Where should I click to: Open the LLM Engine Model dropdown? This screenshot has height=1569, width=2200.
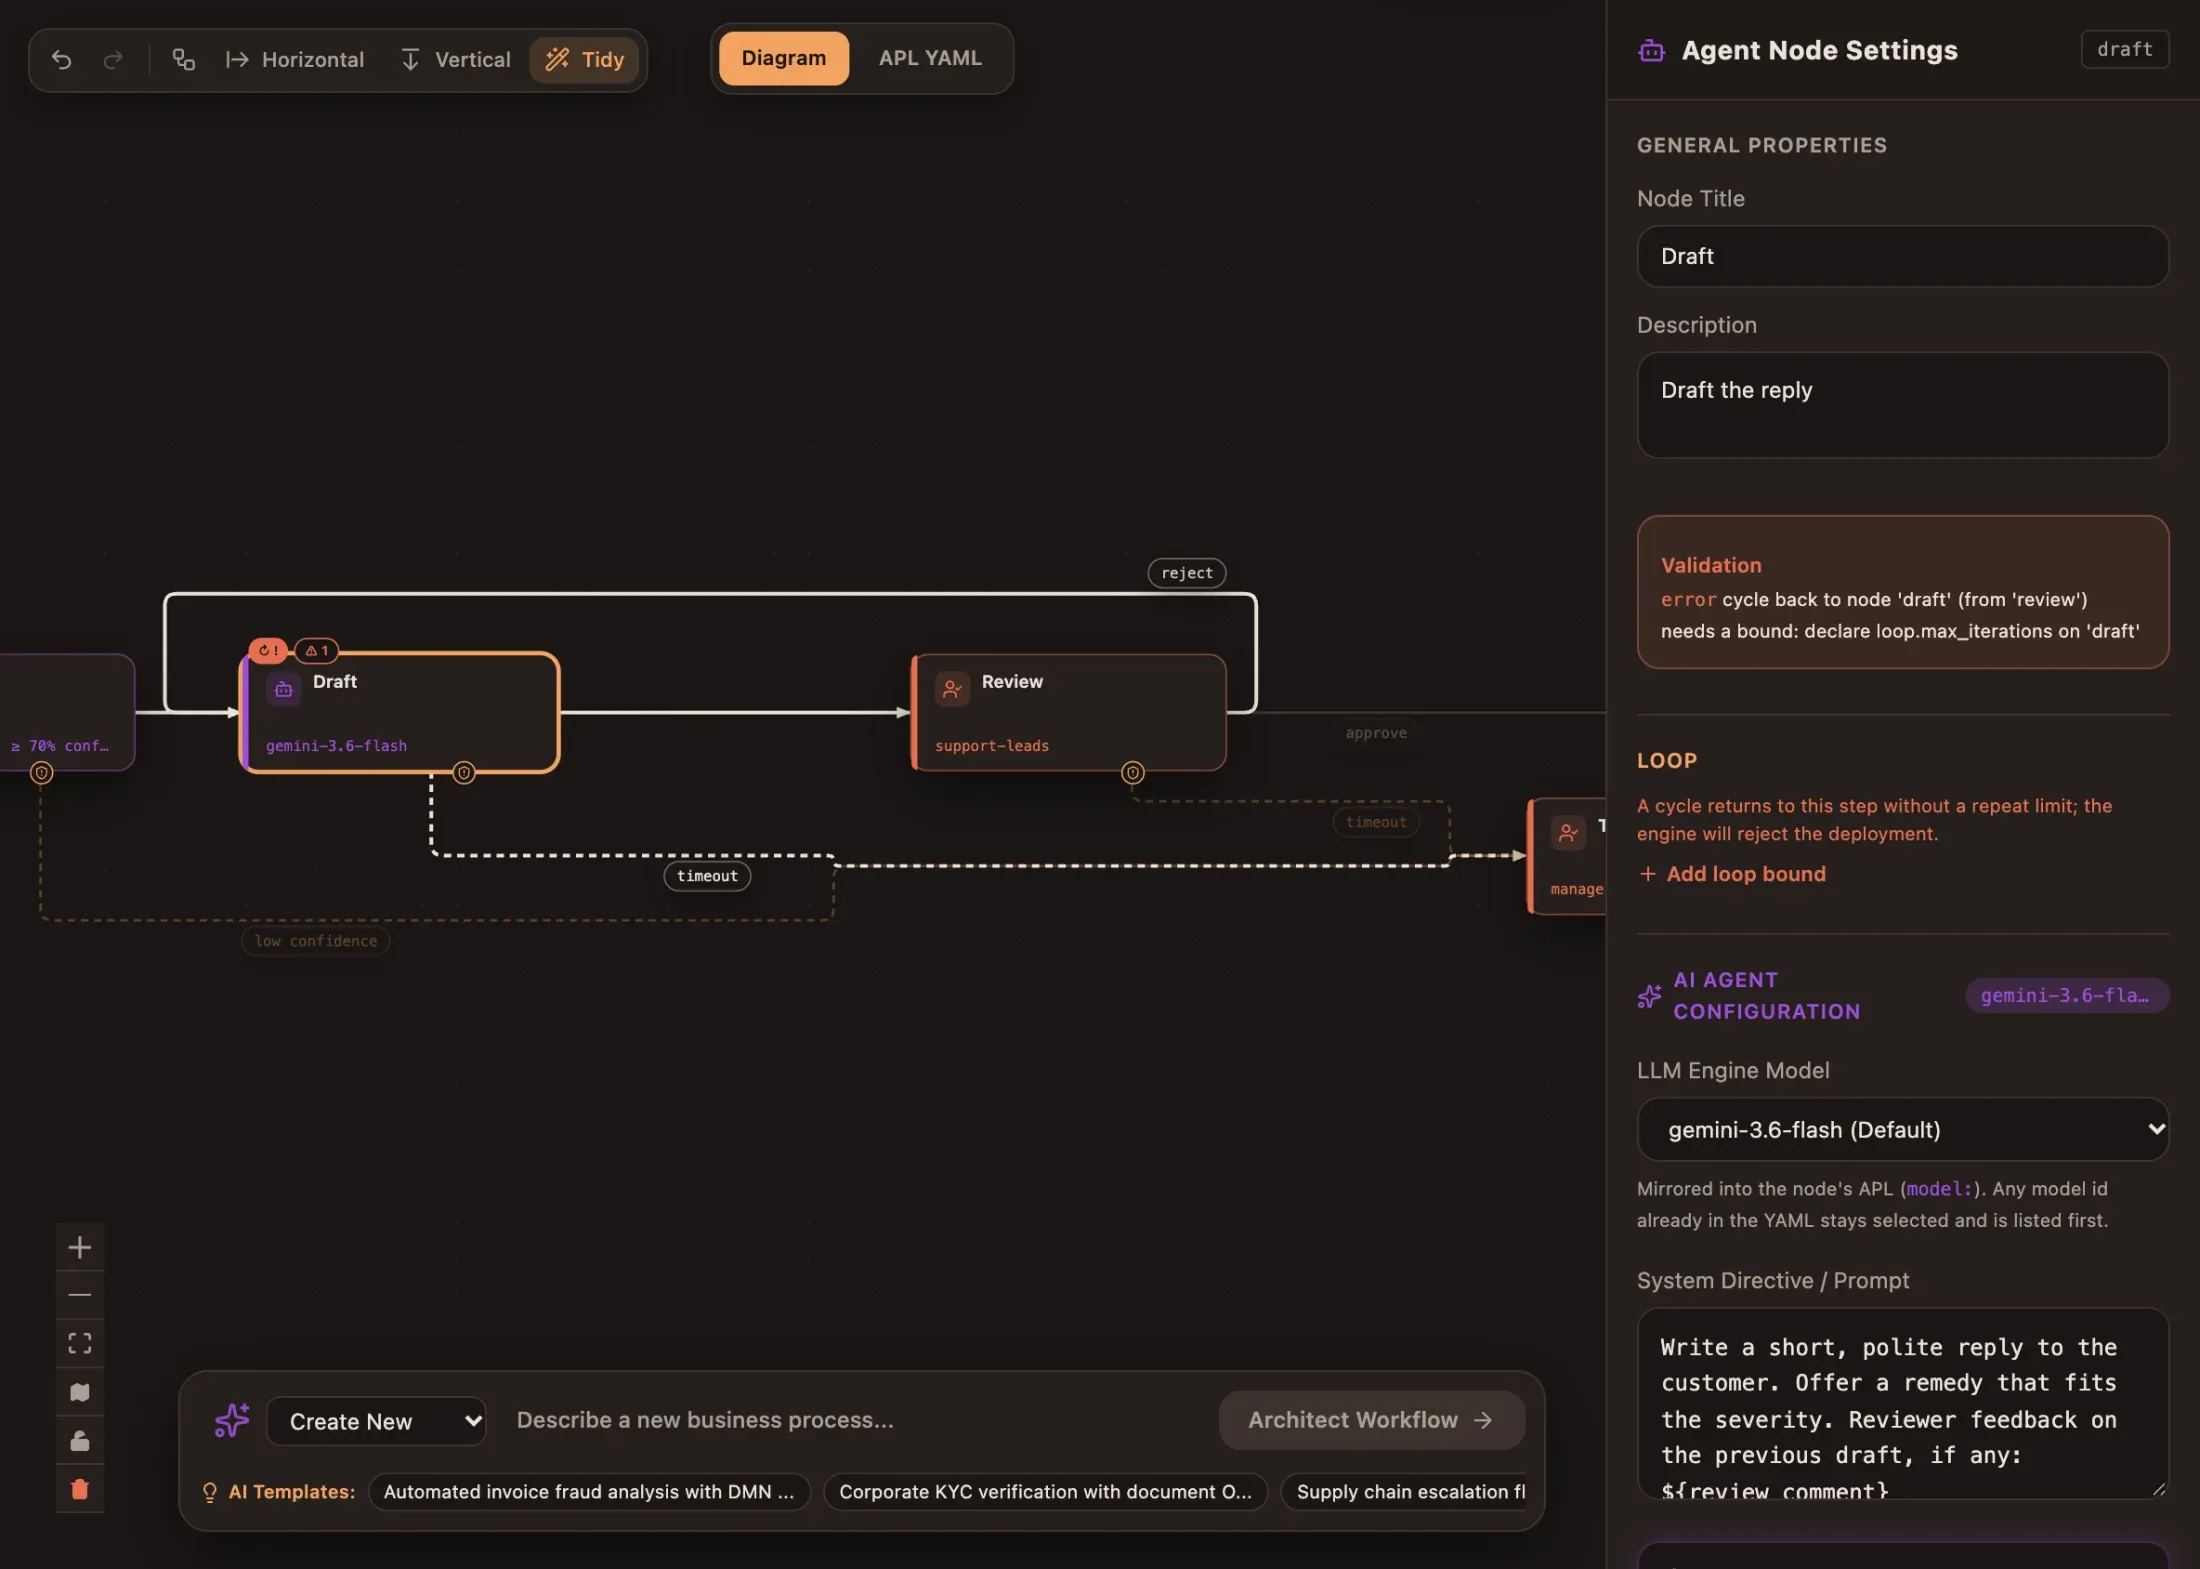point(1902,1129)
